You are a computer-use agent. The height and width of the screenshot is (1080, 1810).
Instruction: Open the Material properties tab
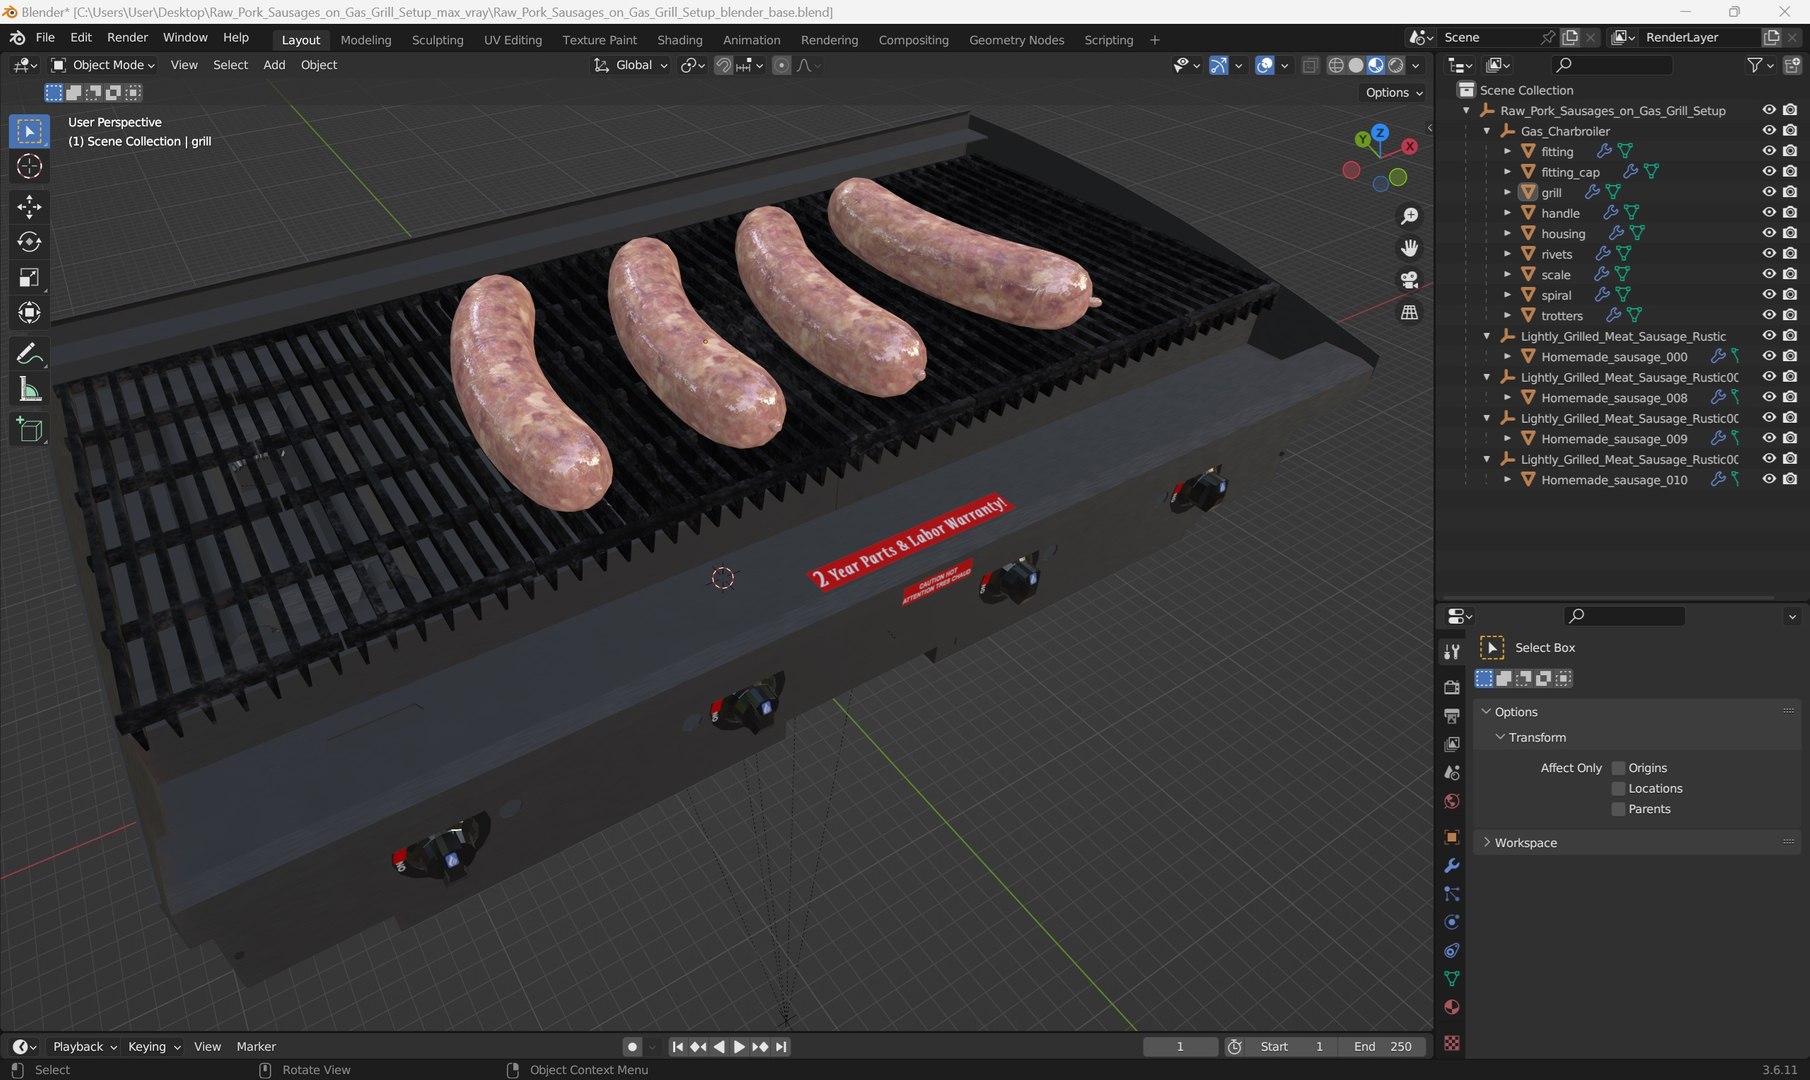pos(1452,1007)
